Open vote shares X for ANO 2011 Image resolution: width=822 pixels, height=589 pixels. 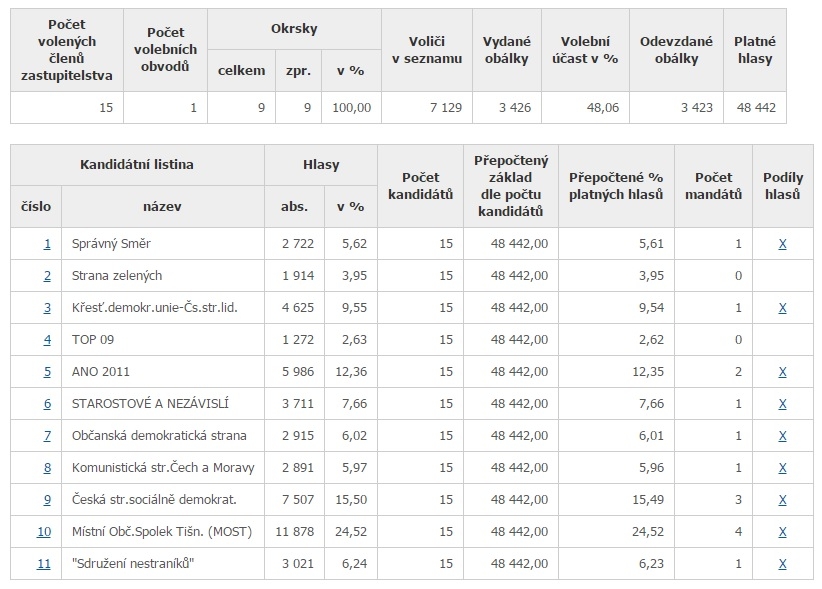(782, 372)
